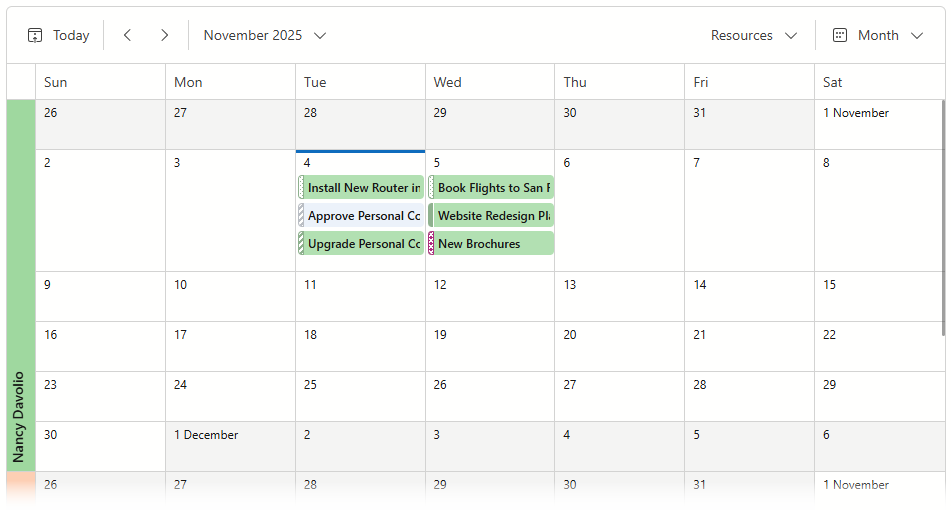The image size is (951, 511).
Task: Select the November 19 day cell
Action: 489,350
